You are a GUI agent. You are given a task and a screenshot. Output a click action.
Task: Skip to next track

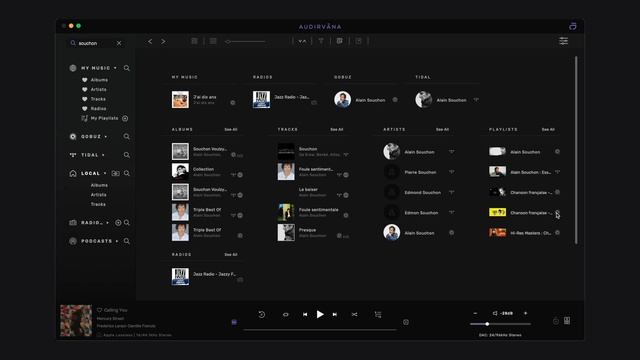click(335, 315)
